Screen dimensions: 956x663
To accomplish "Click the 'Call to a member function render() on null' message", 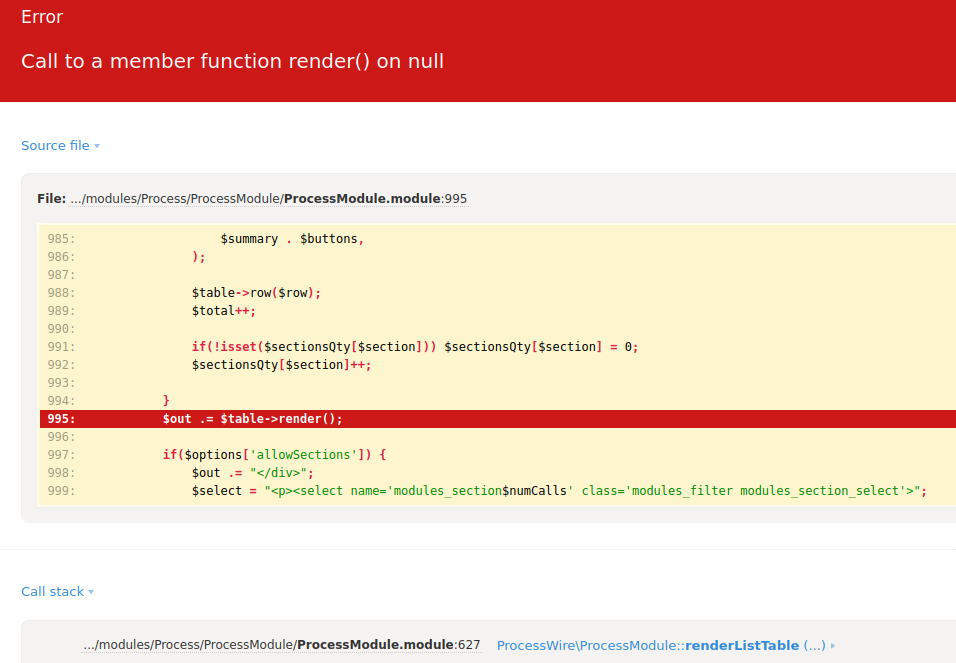I will (232, 61).
